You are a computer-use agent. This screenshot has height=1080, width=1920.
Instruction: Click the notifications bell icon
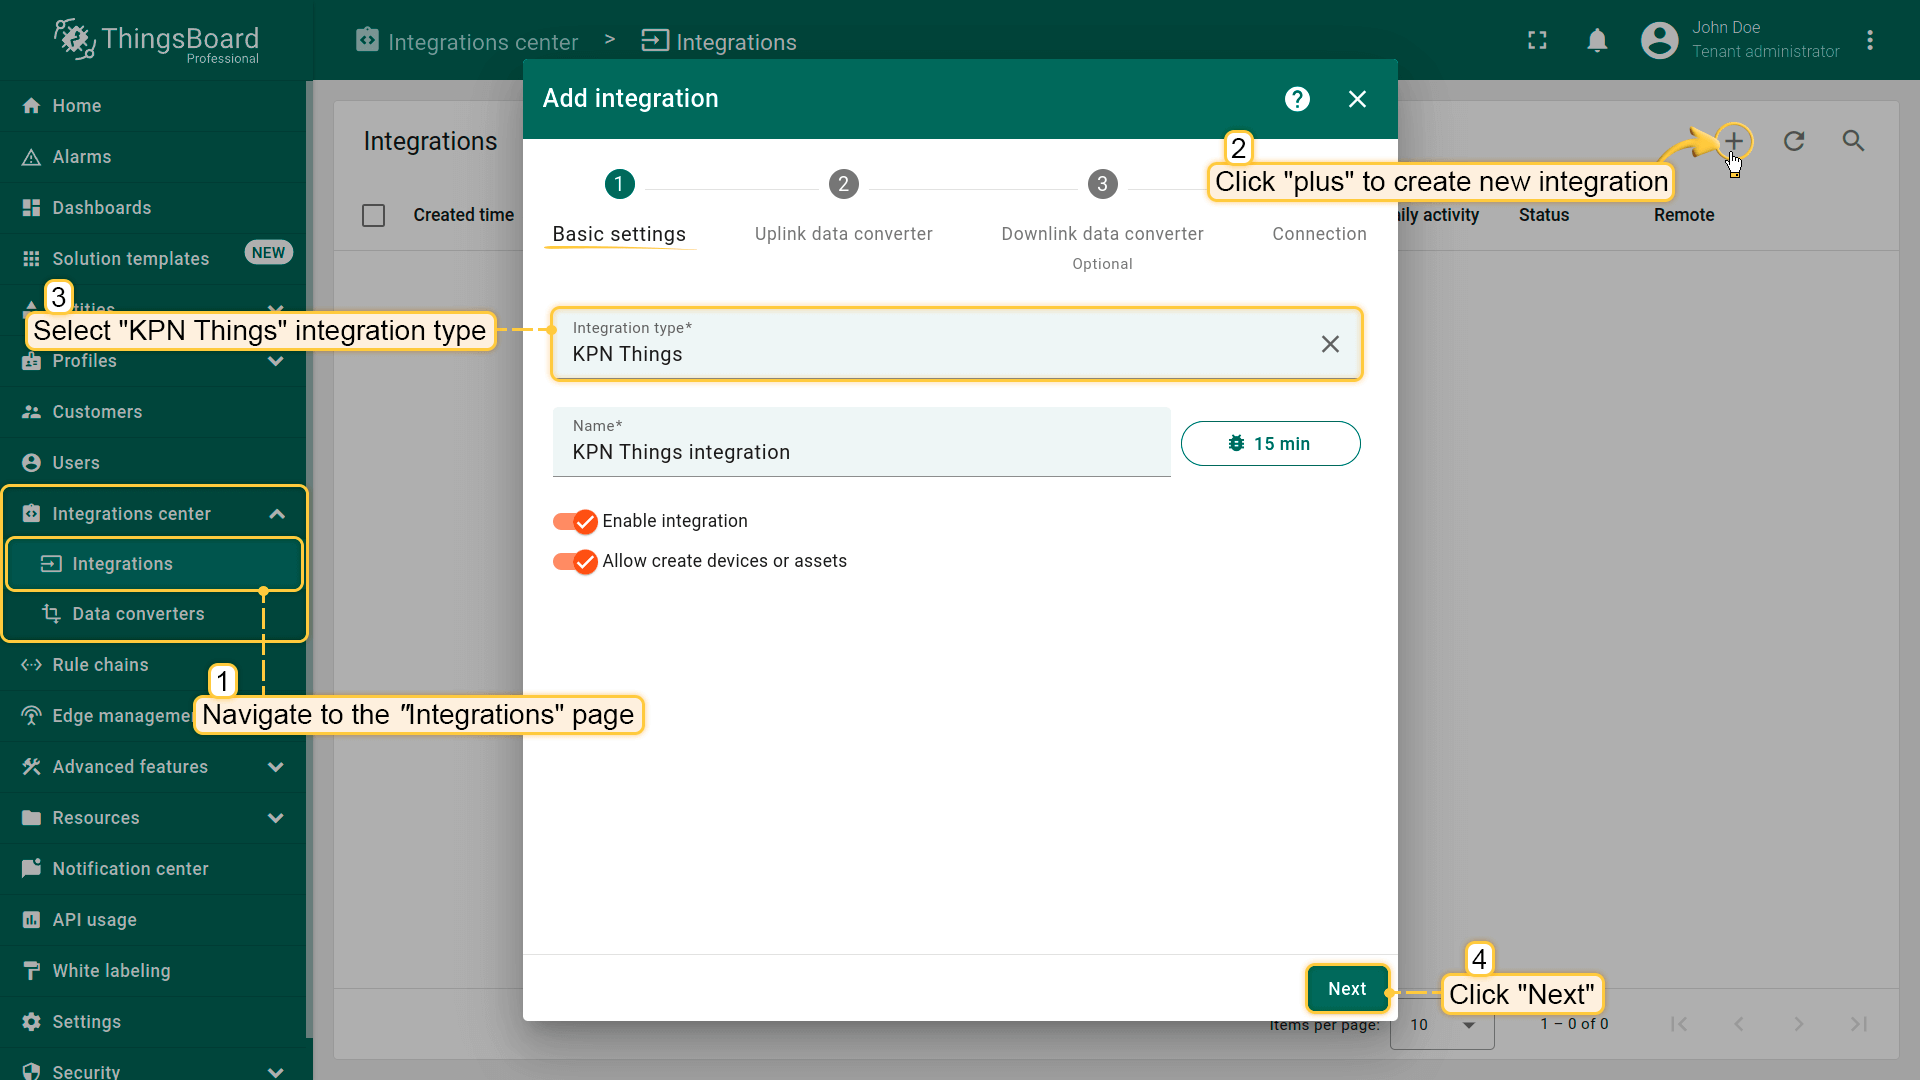pos(1597,41)
